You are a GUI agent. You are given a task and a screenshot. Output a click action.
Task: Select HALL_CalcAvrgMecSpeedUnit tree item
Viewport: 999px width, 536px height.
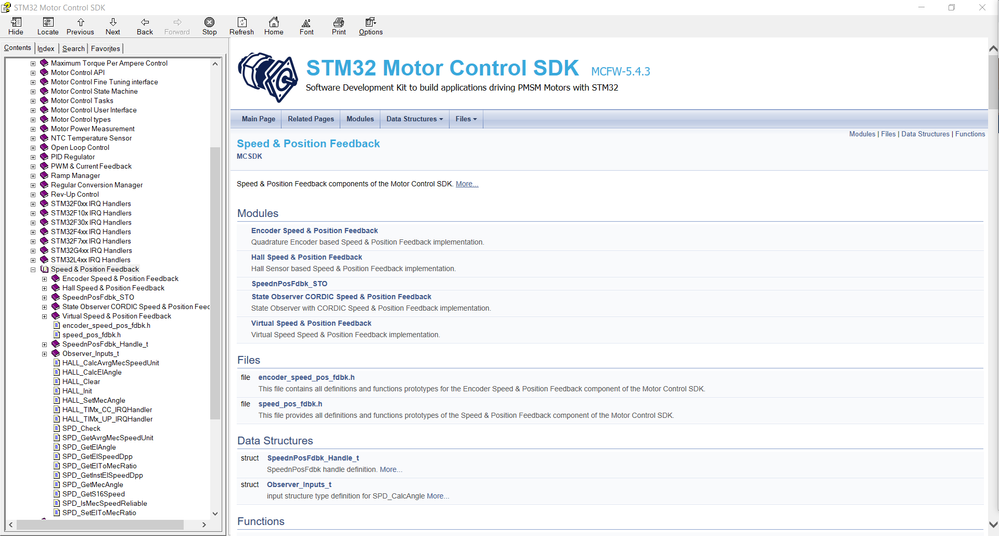point(110,363)
